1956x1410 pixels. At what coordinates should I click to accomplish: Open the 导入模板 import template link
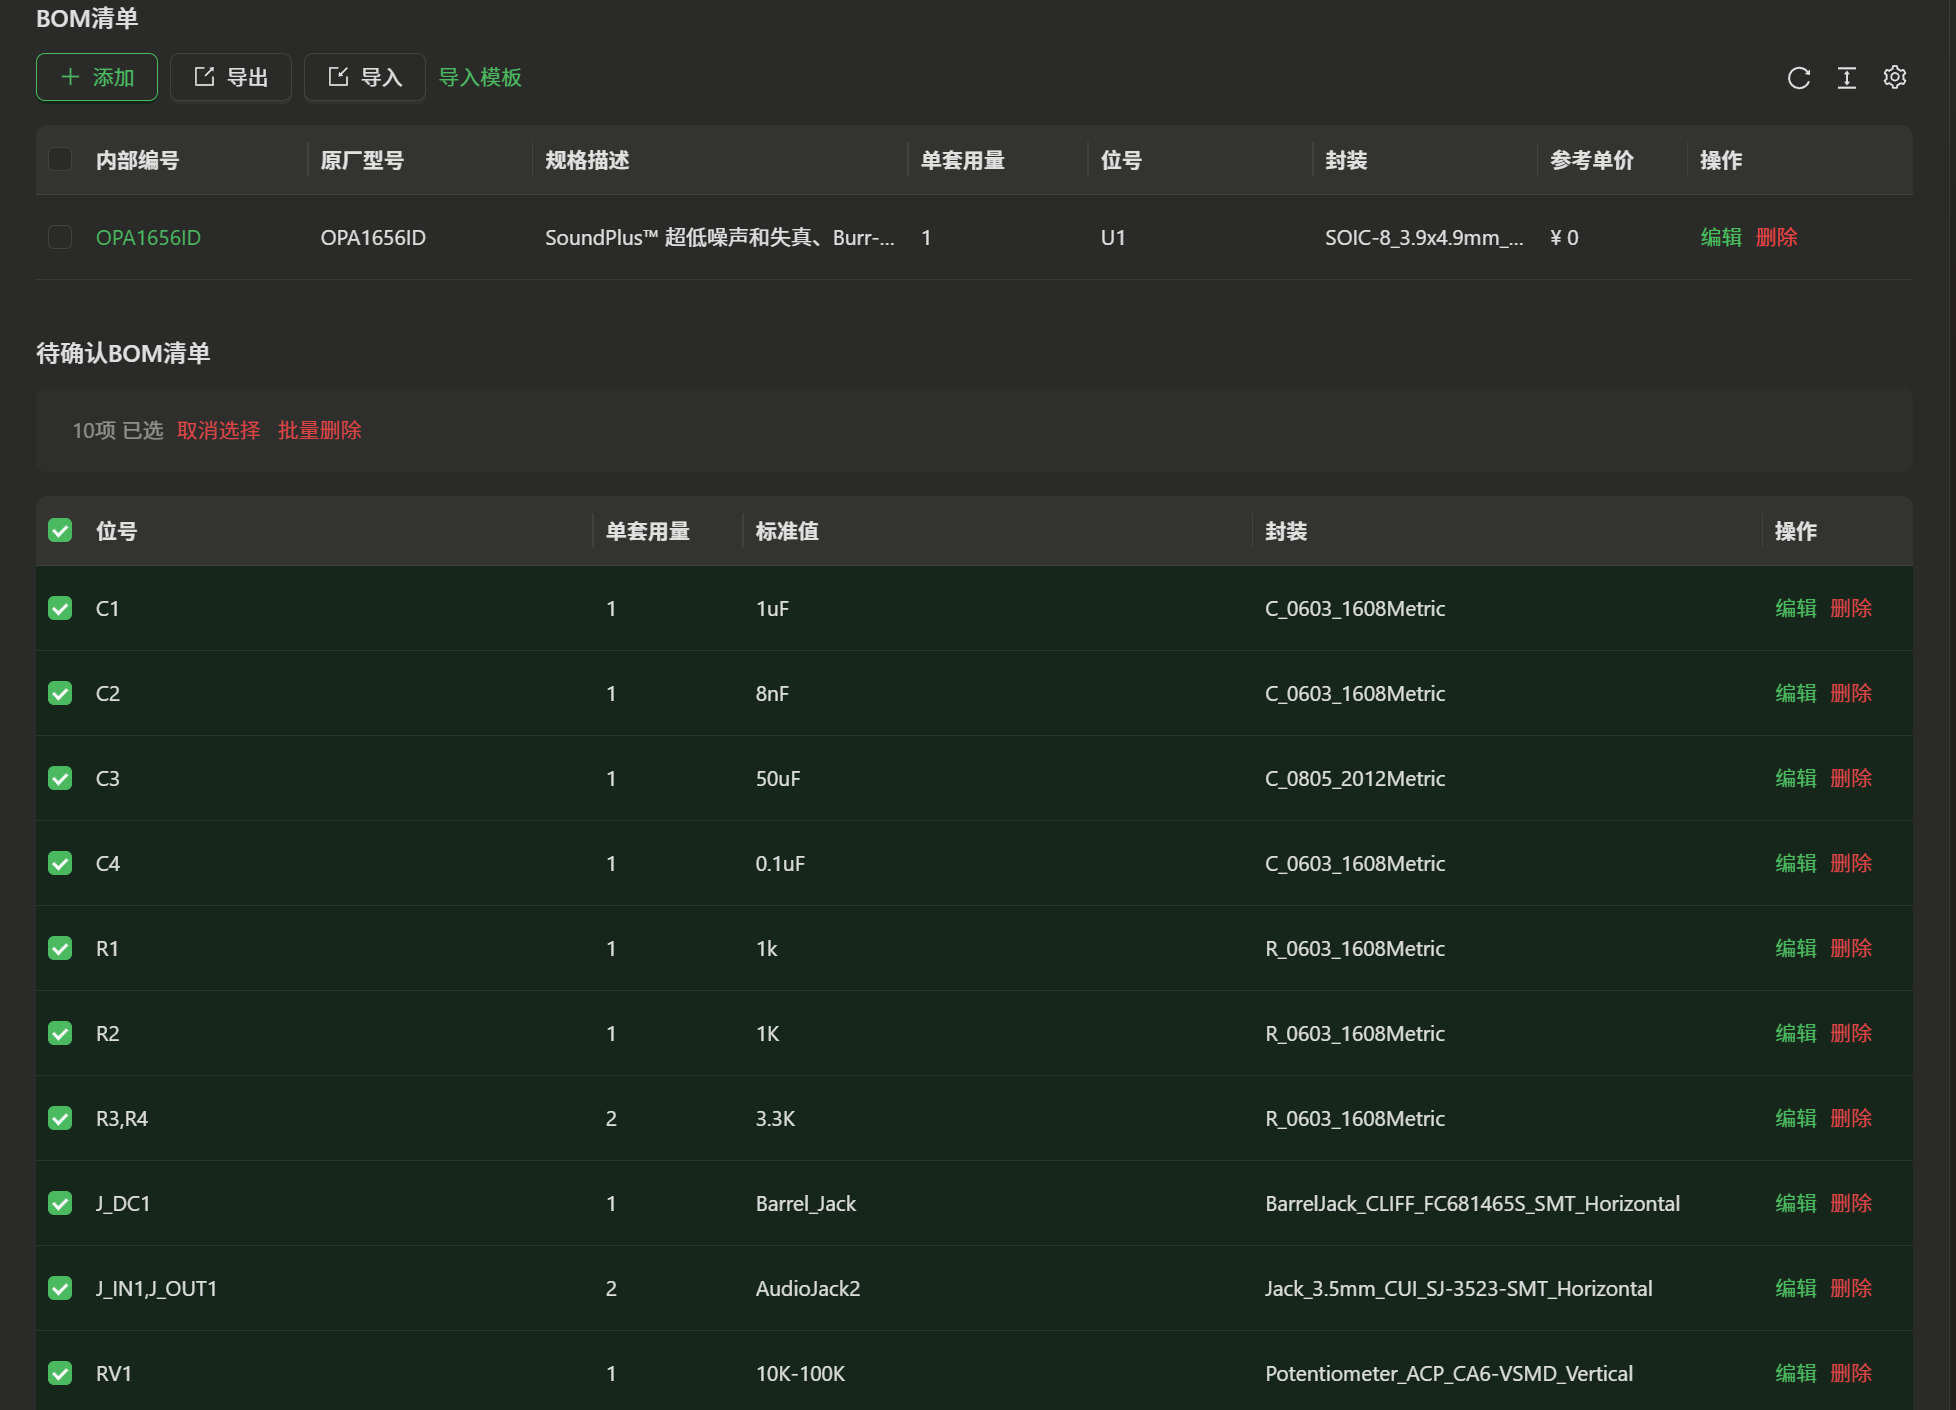pos(480,77)
